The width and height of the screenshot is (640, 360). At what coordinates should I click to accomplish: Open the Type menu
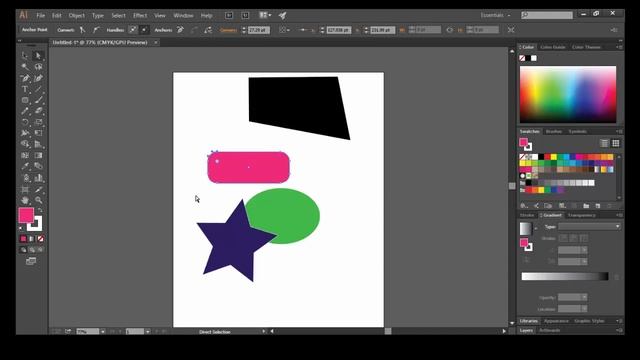pos(98,16)
